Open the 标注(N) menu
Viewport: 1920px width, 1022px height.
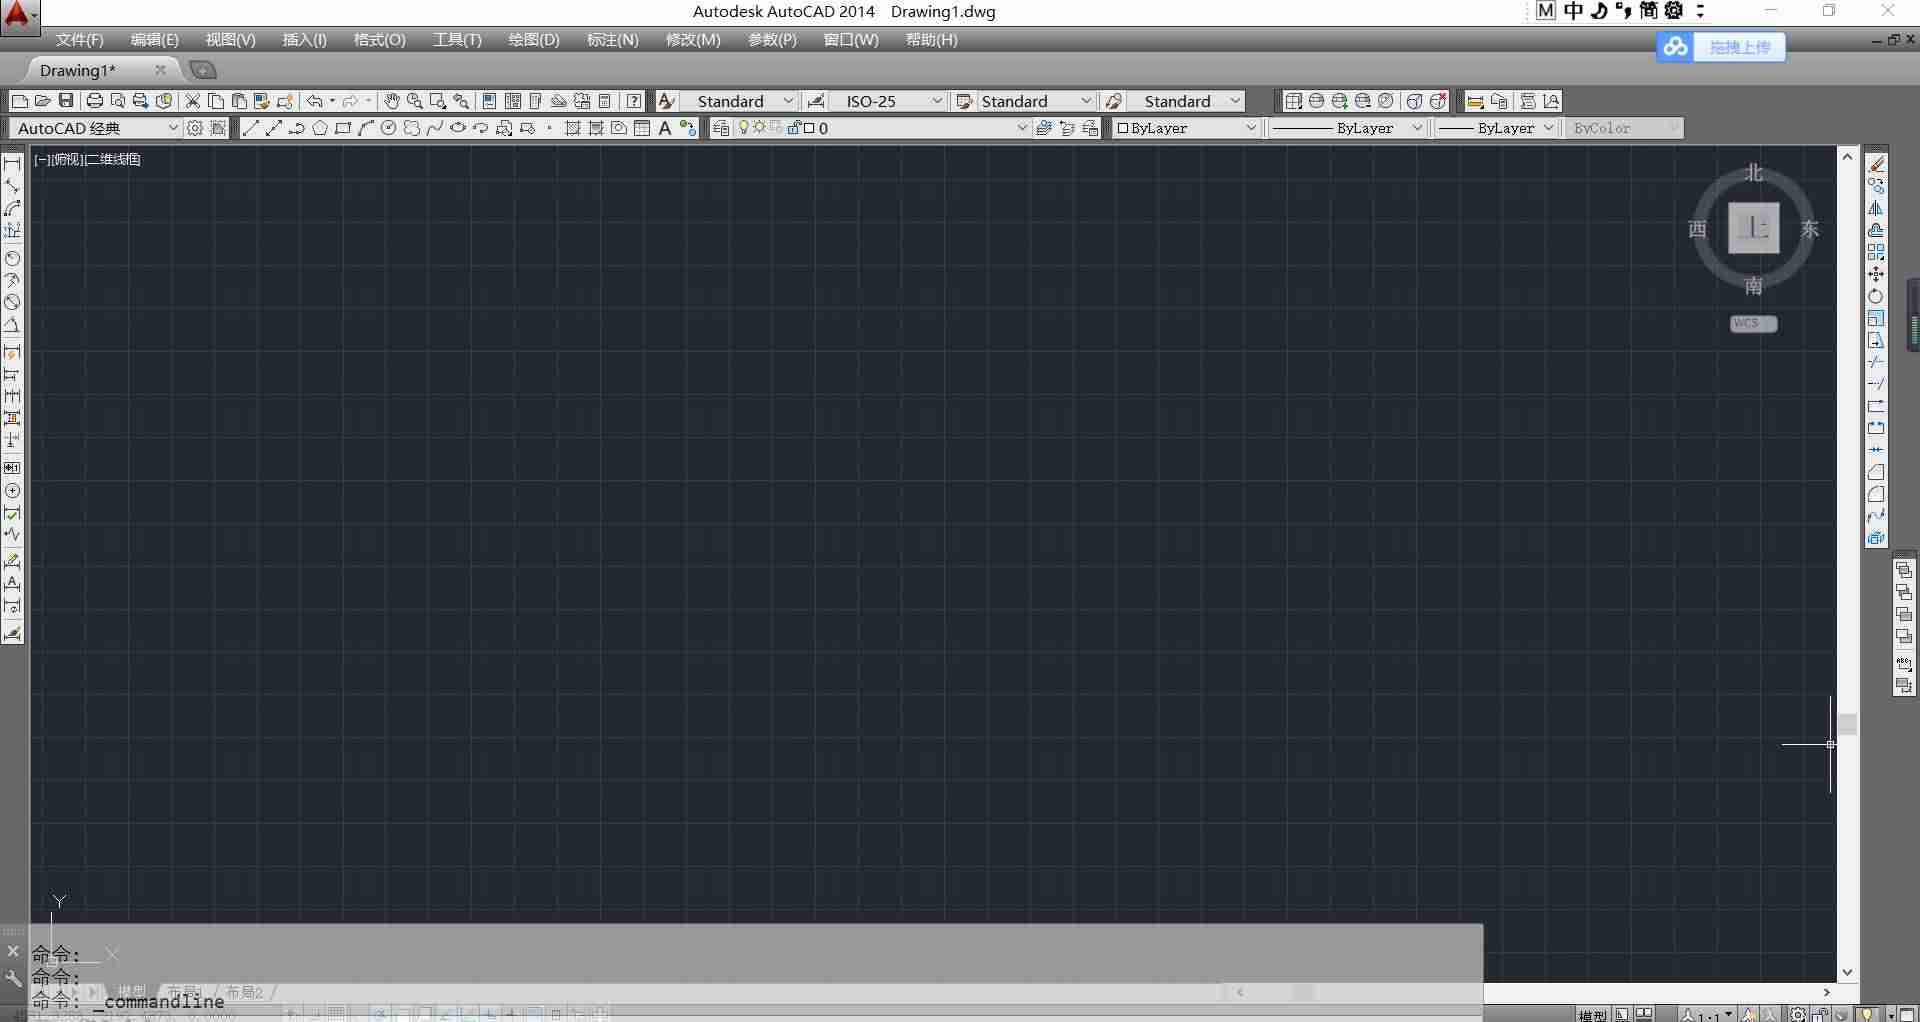(x=612, y=40)
